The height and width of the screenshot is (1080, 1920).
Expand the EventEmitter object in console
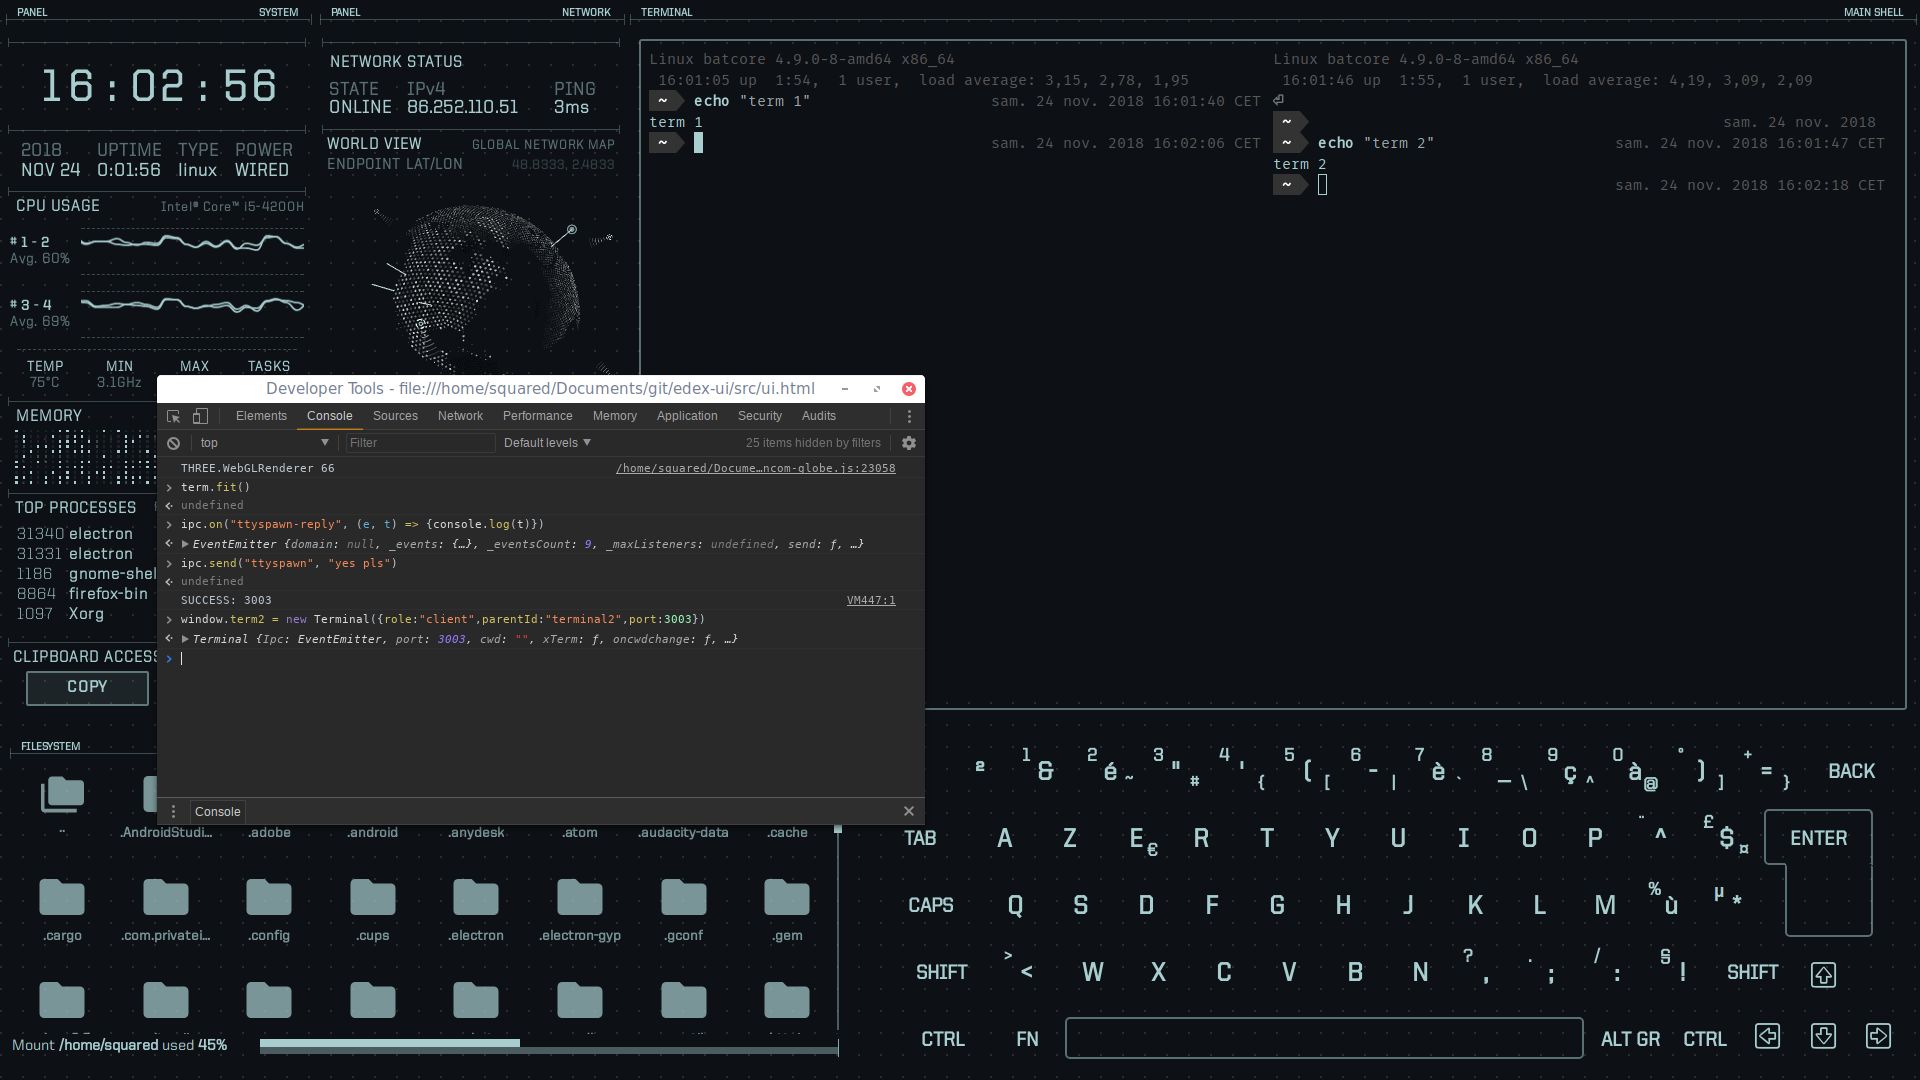point(184,544)
